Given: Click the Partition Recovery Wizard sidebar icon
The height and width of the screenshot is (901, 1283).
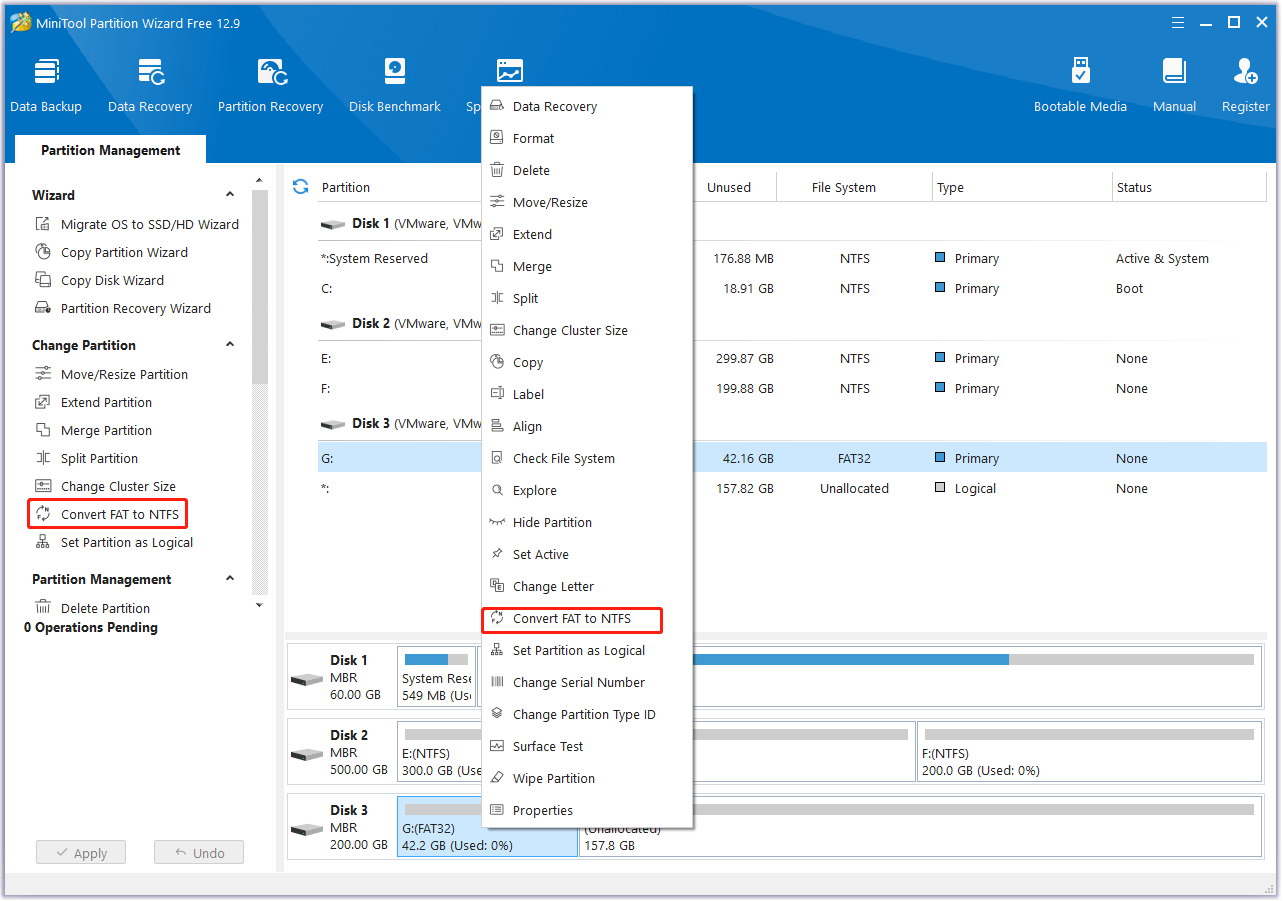Looking at the screenshot, I should [x=43, y=308].
